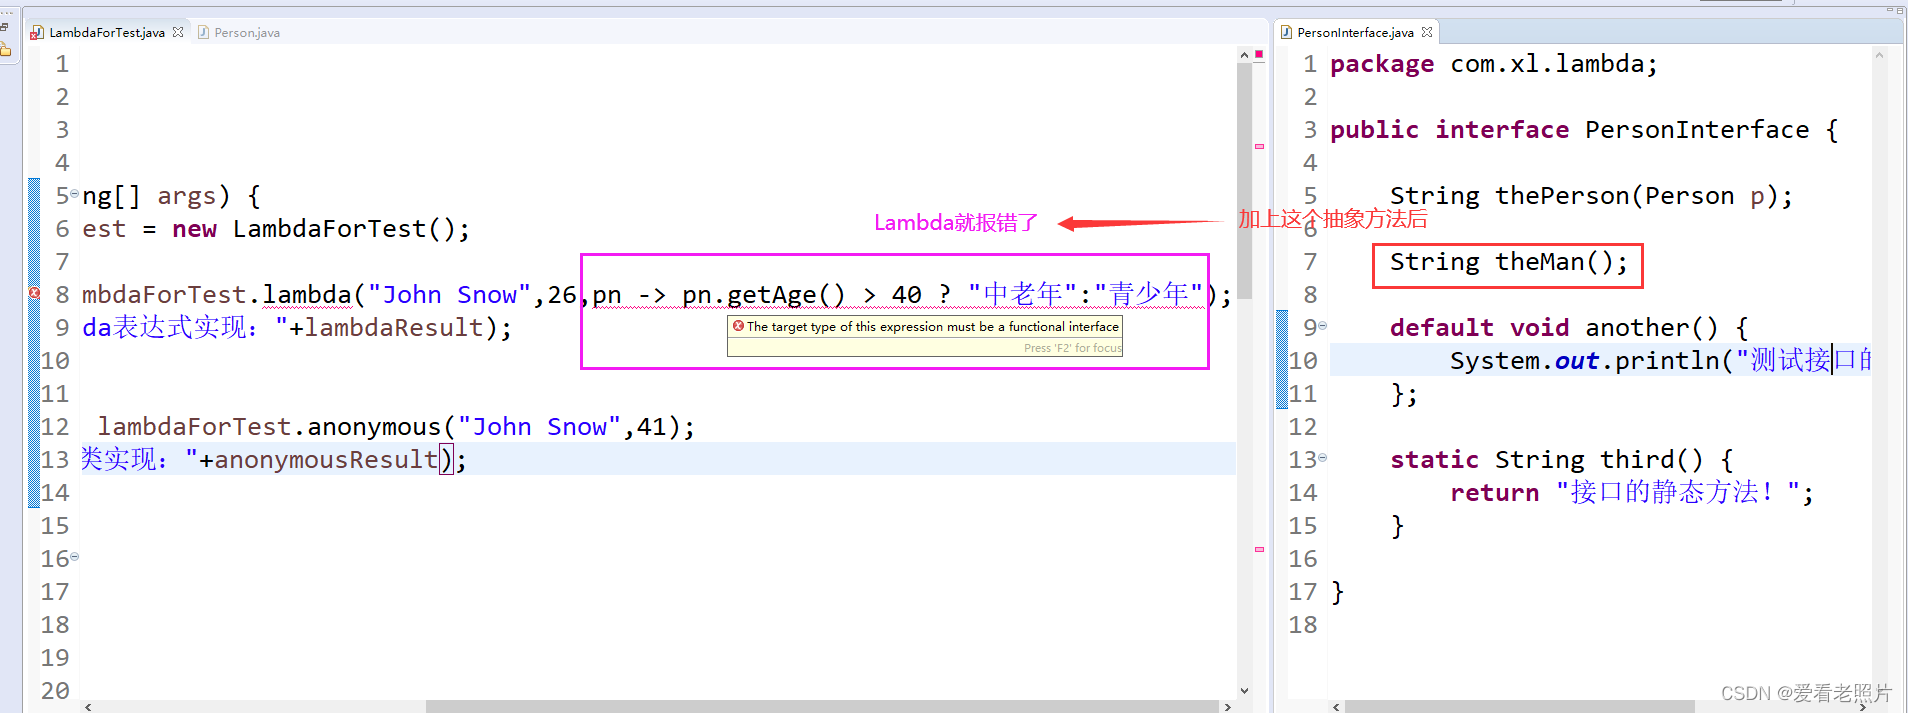Screen dimensions: 1908x713
Task: Click 'String thePerson(Person p);' method line
Action: click(x=1591, y=196)
